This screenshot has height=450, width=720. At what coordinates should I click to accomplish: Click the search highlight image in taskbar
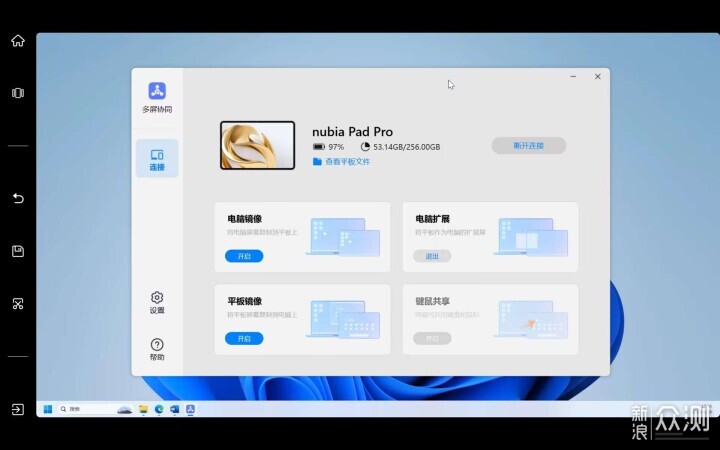point(125,409)
